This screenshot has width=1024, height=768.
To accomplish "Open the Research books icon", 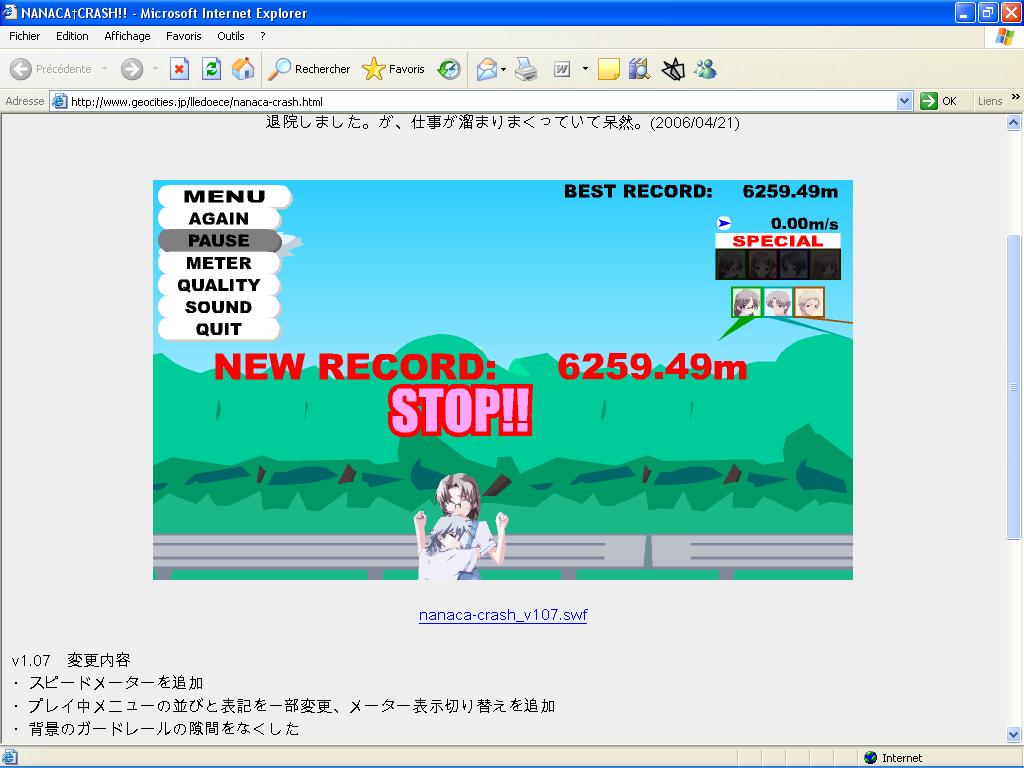I will pos(639,69).
